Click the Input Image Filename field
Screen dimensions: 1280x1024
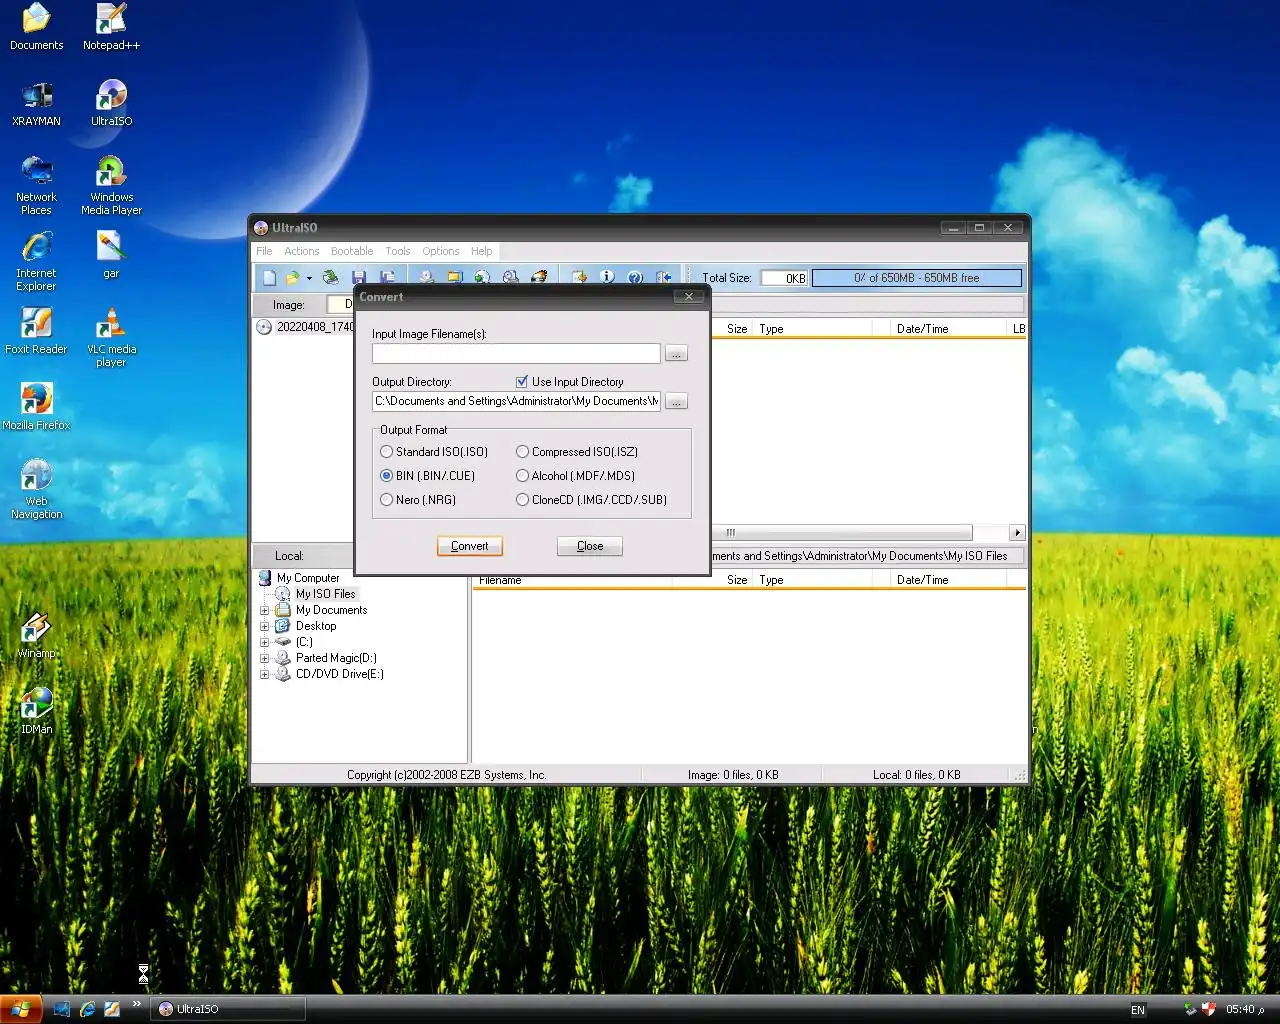516,354
